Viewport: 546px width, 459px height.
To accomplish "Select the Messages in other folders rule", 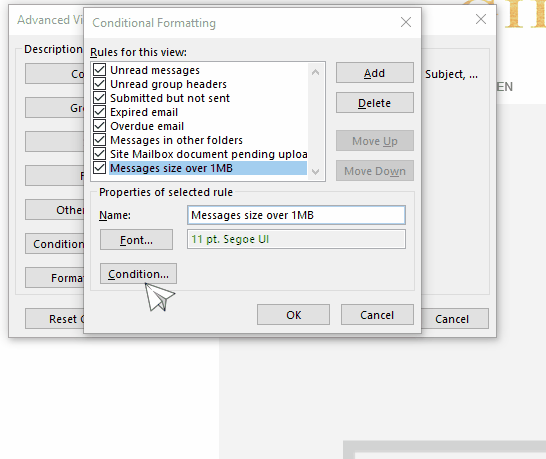I will pyautogui.click(x=176, y=140).
